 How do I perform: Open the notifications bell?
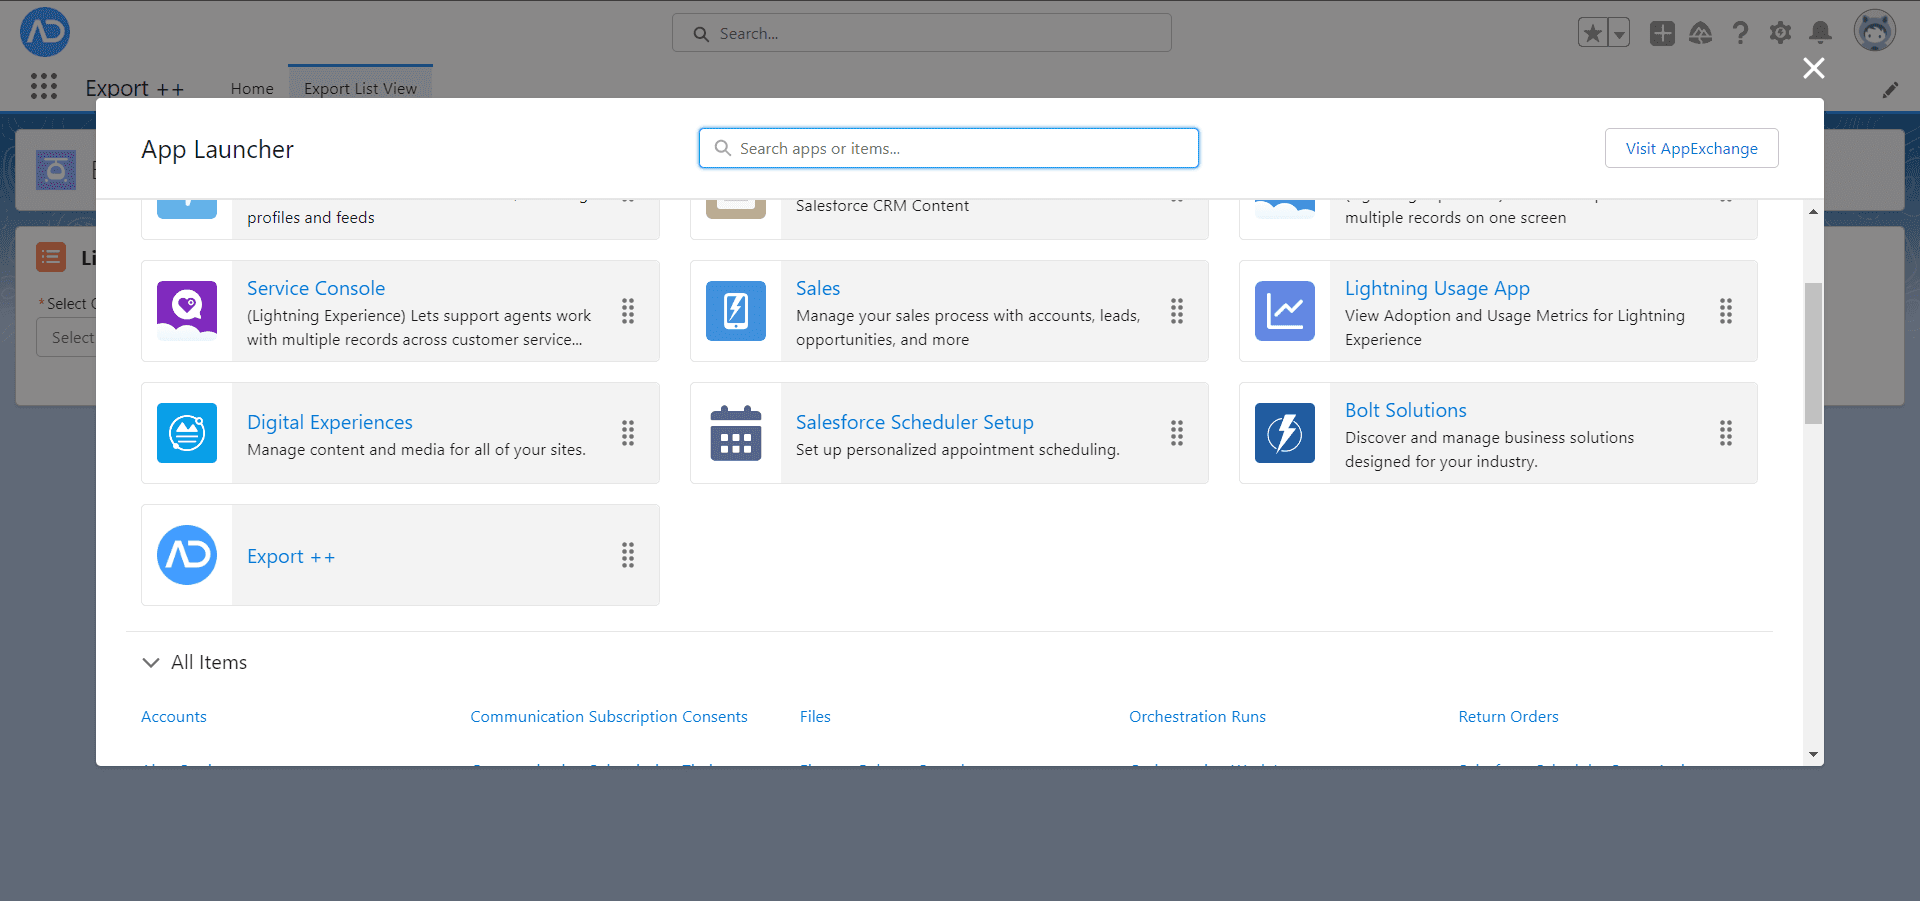tap(1821, 33)
